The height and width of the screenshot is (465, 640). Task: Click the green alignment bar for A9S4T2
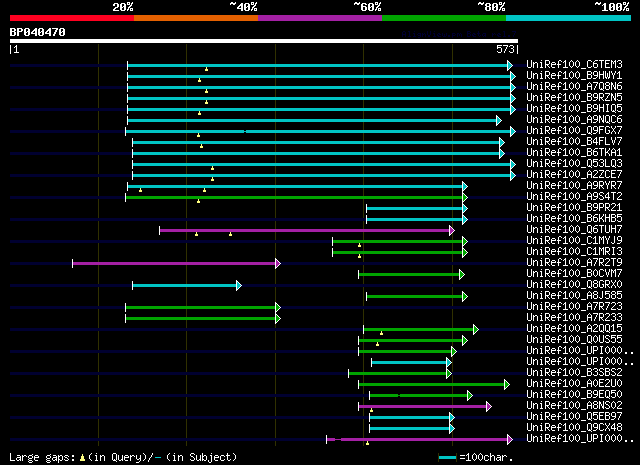(294, 198)
